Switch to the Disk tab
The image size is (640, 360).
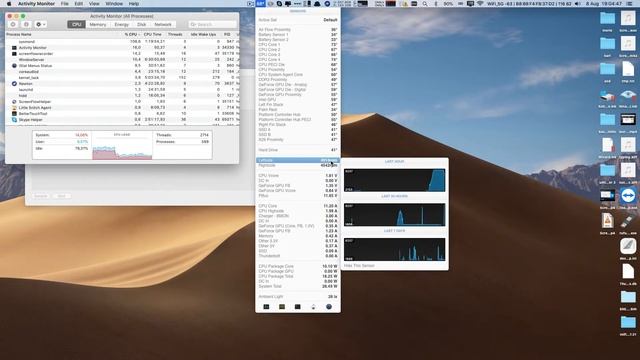[142, 24]
